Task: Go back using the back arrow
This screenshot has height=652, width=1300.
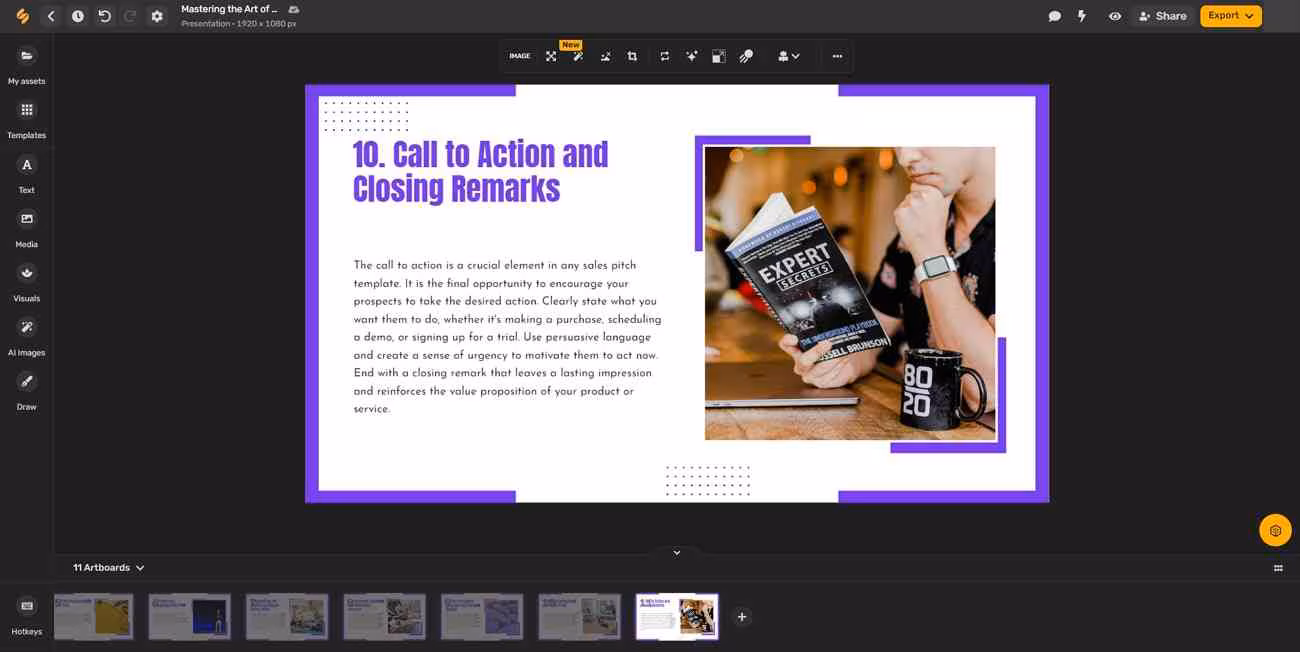Action: 51,16
